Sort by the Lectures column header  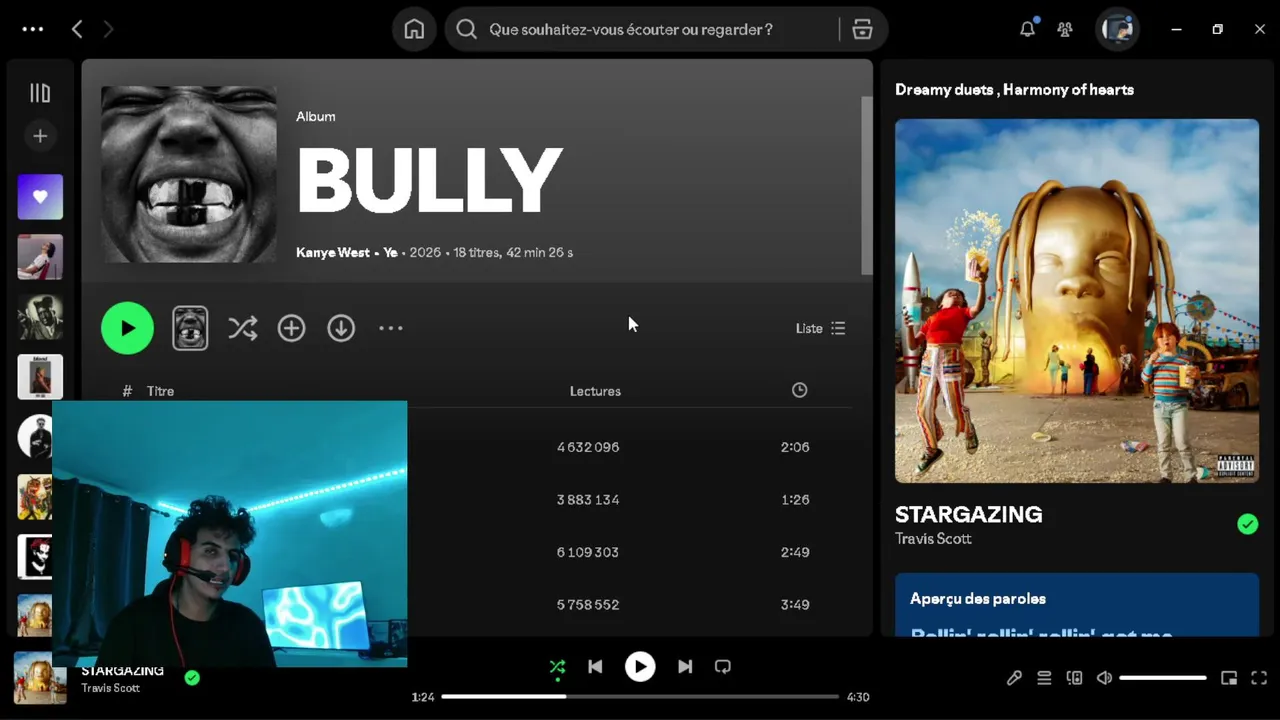(x=595, y=391)
